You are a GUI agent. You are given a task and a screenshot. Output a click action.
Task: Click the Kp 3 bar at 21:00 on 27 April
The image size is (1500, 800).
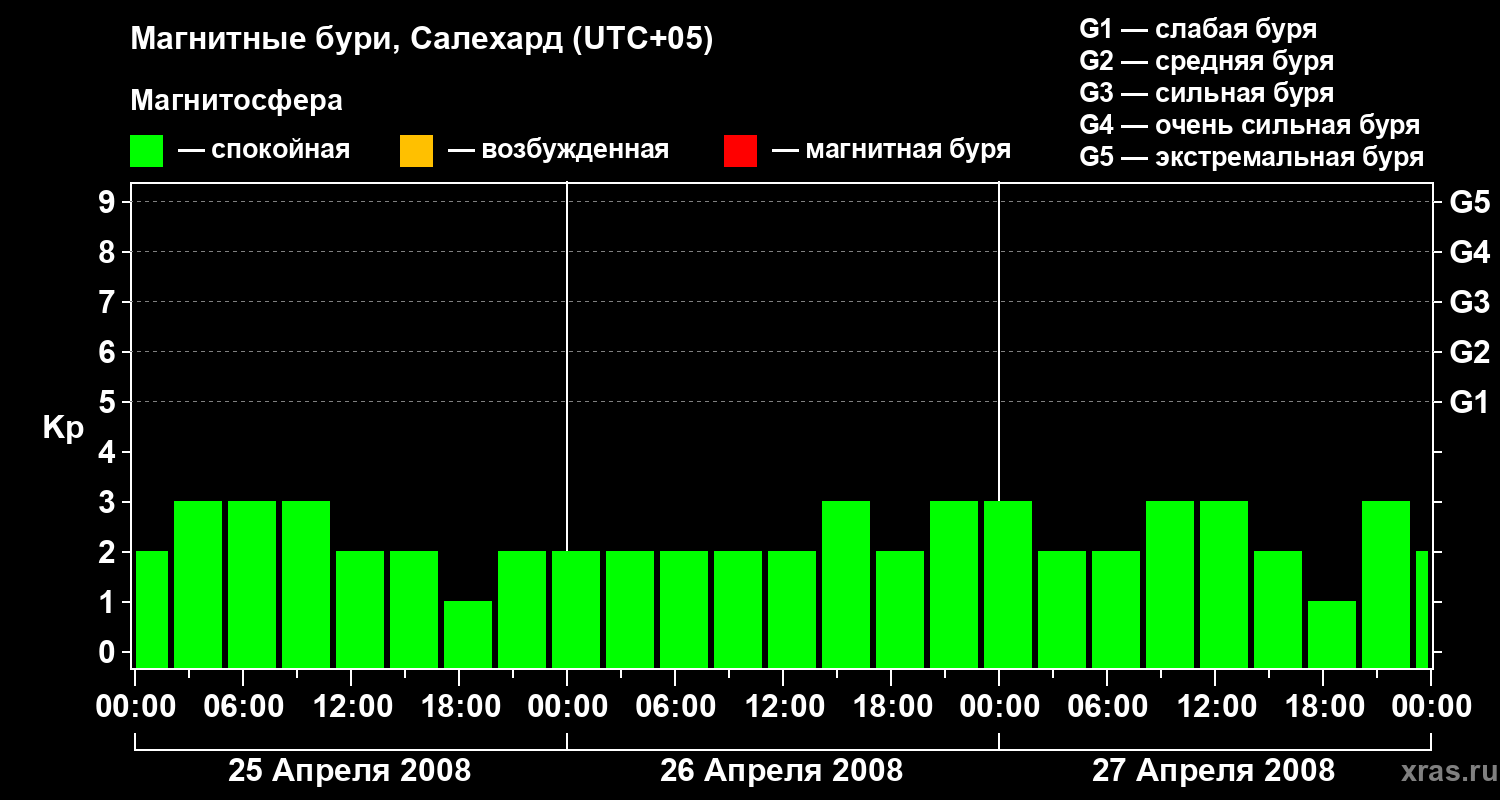point(1386,584)
